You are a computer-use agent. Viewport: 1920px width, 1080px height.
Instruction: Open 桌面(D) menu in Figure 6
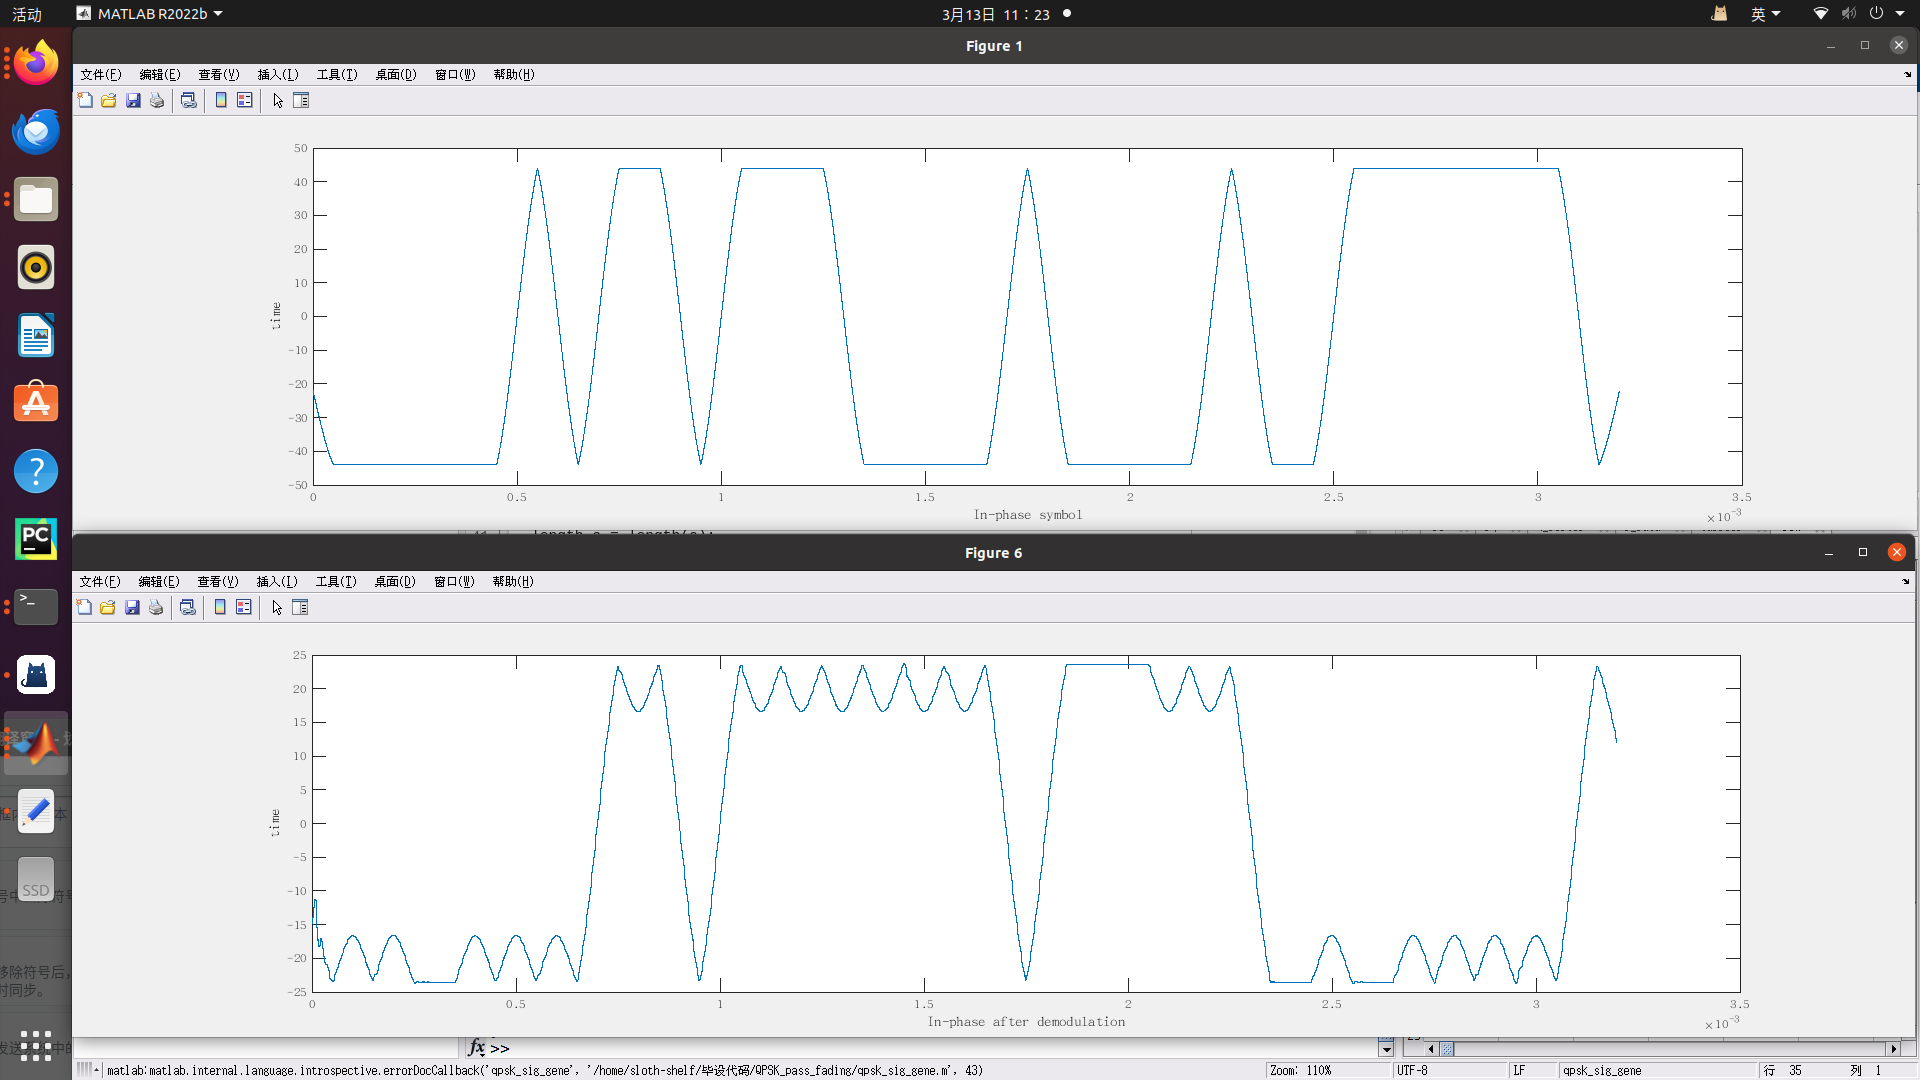(395, 581)
